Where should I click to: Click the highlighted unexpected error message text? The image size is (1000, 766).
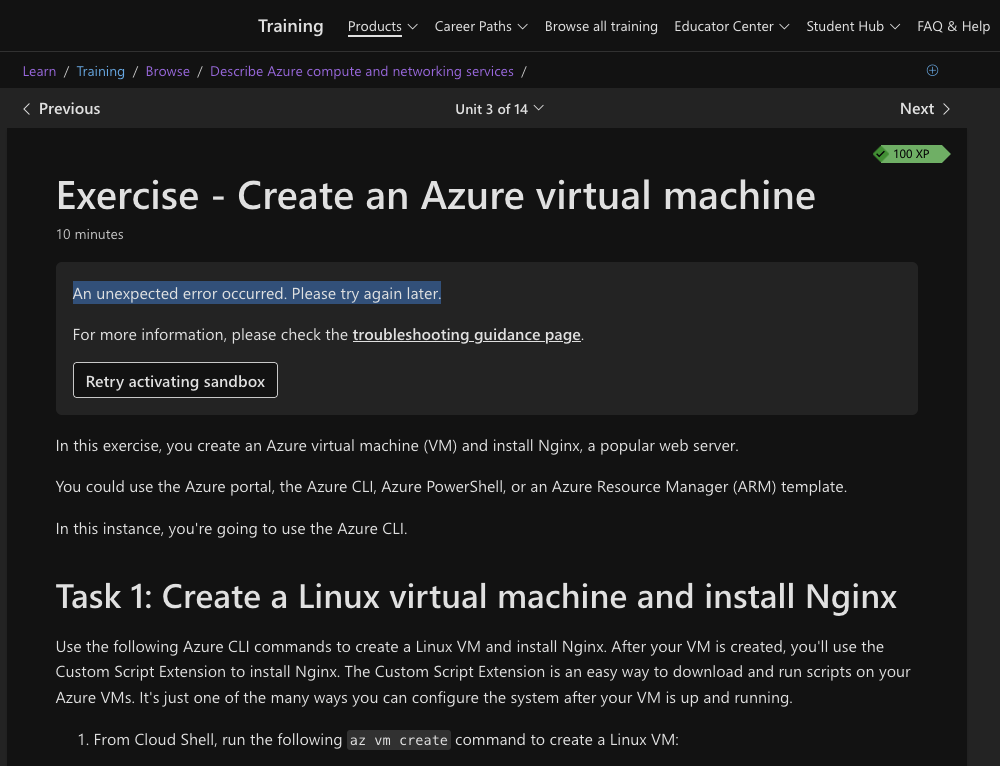(x=256, y=293)
